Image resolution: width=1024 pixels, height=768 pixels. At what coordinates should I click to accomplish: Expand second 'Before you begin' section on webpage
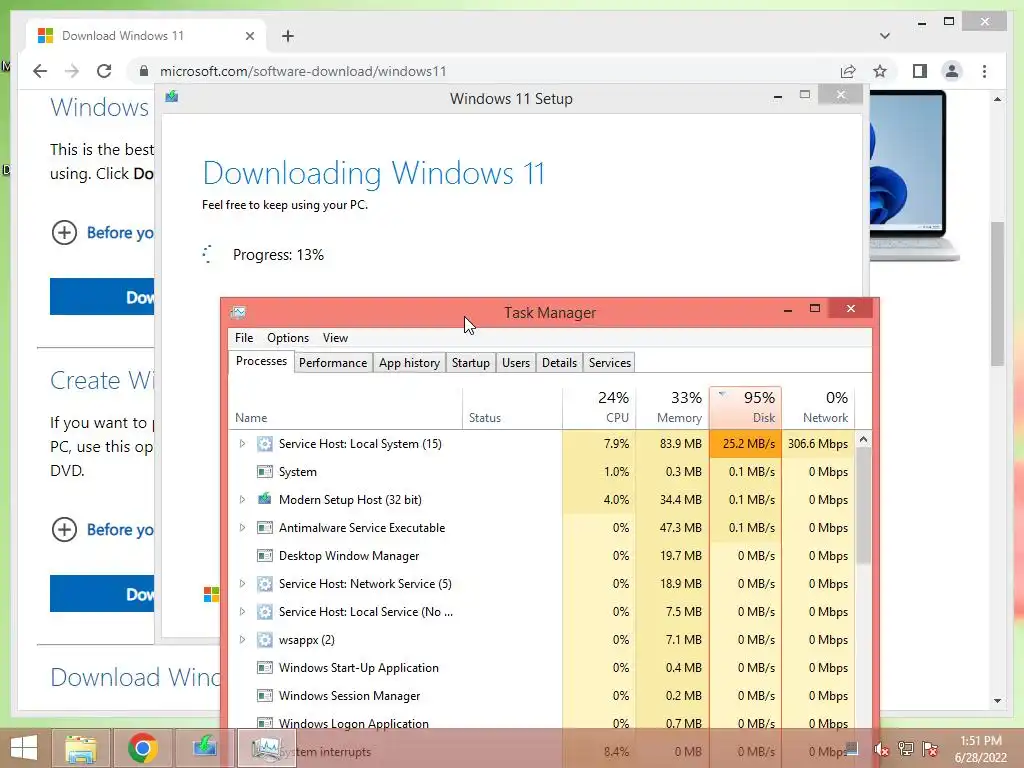point(64,530)
